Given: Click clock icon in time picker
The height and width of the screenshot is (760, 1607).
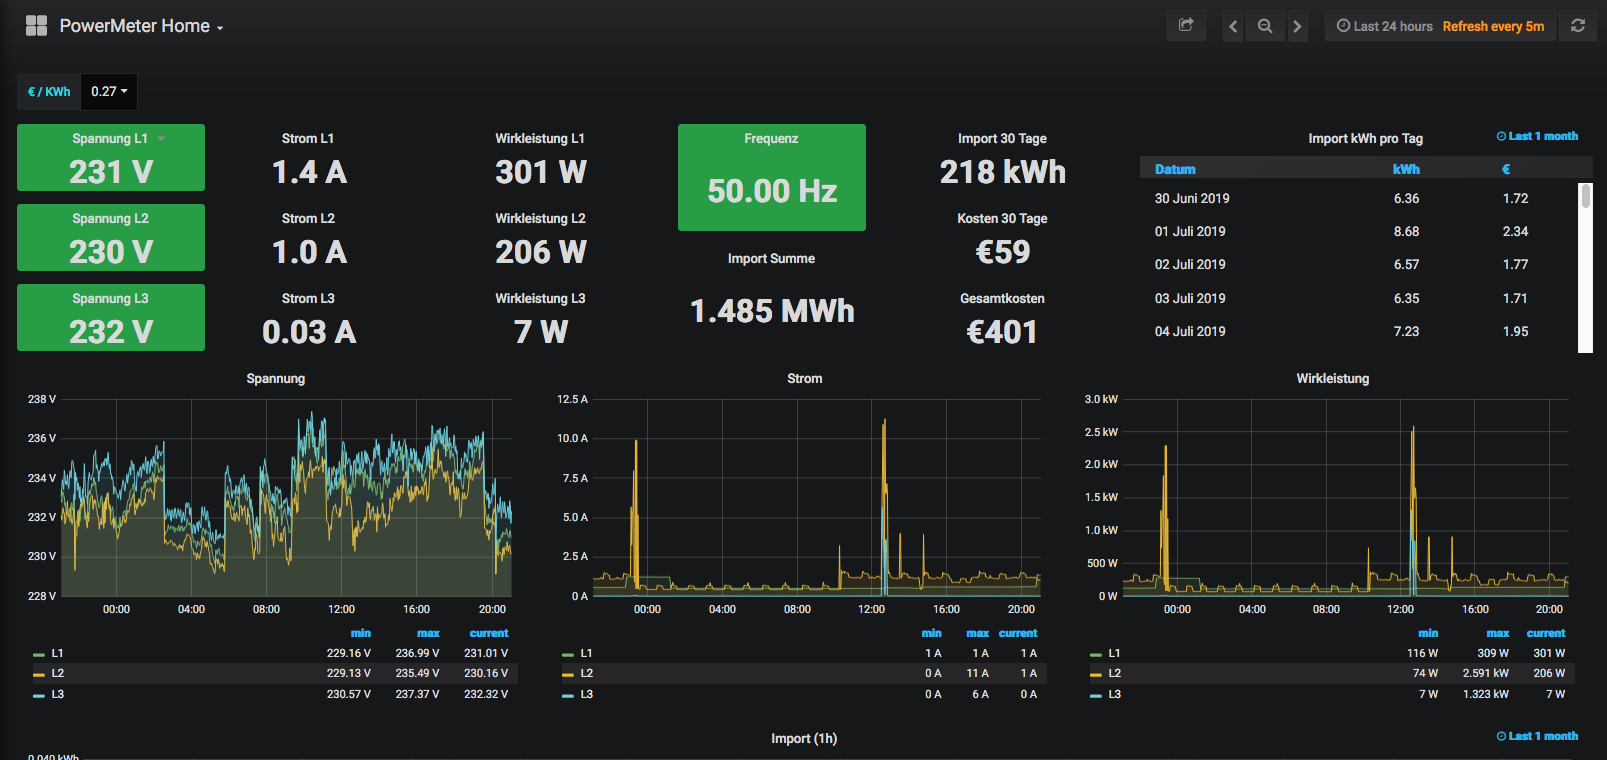Looking at the screenshot, I should pos(1343,26).
